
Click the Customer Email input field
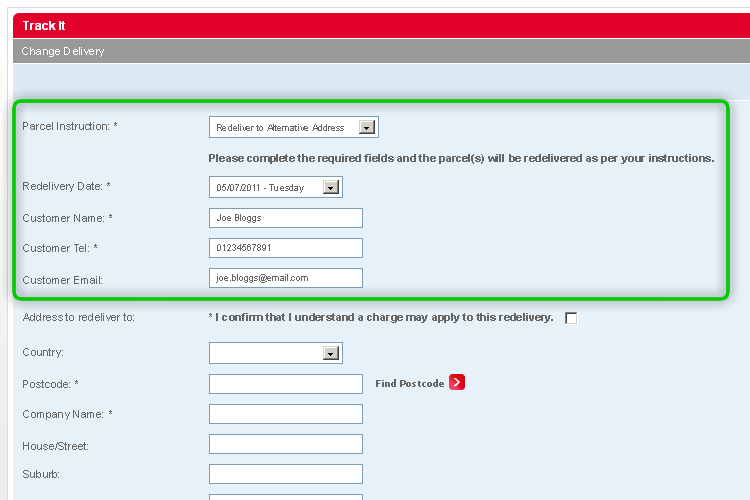[286, 278]
